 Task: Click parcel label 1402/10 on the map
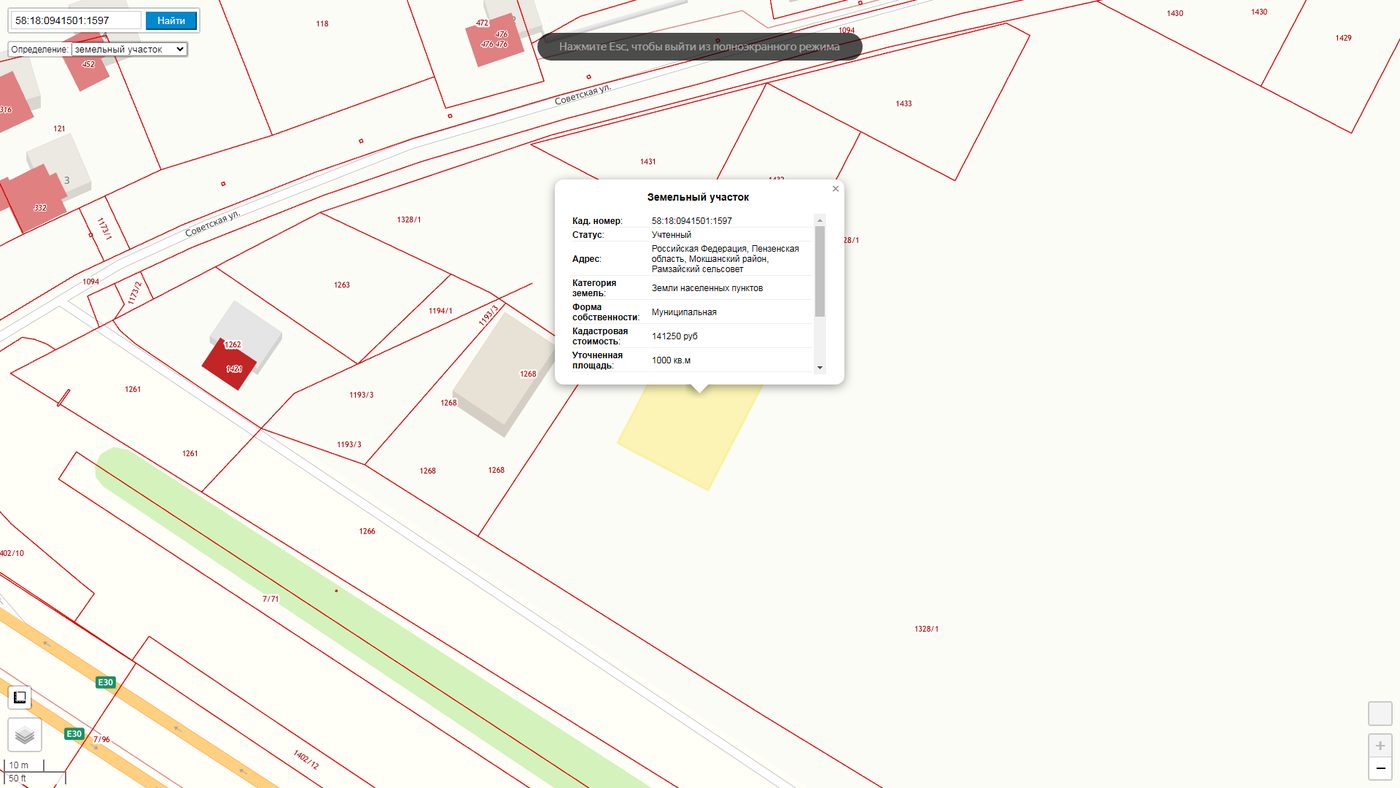pos(11,553)
